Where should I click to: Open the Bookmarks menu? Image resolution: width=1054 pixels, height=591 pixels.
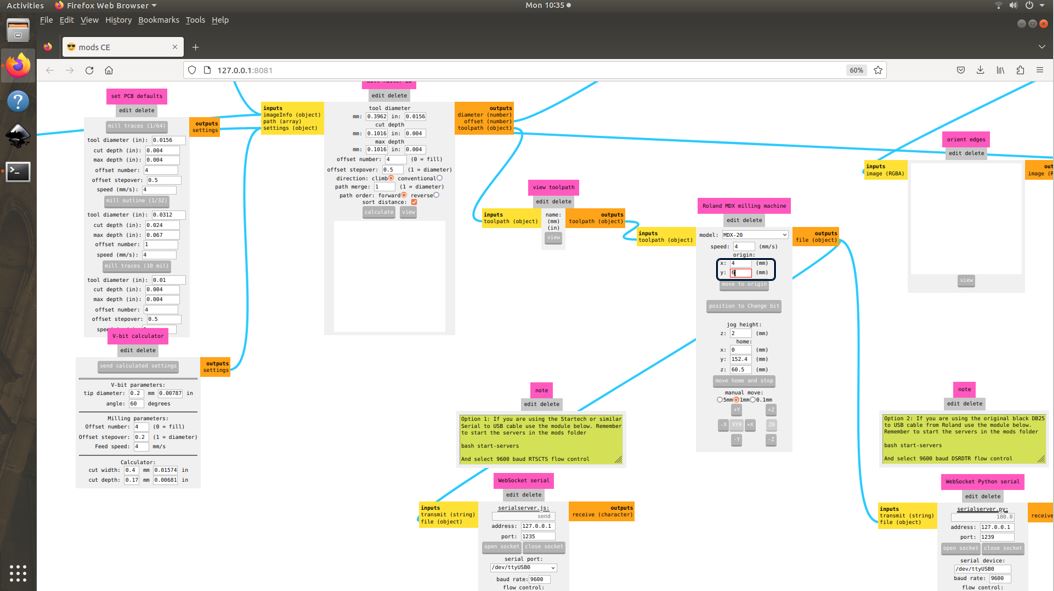(x=159, y=20)
